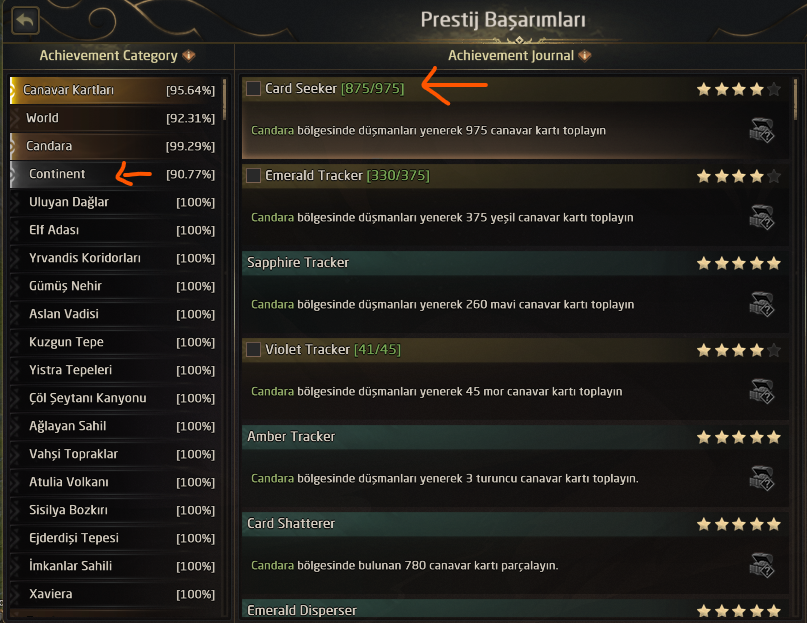Expand the Continent category arrow

15,174
